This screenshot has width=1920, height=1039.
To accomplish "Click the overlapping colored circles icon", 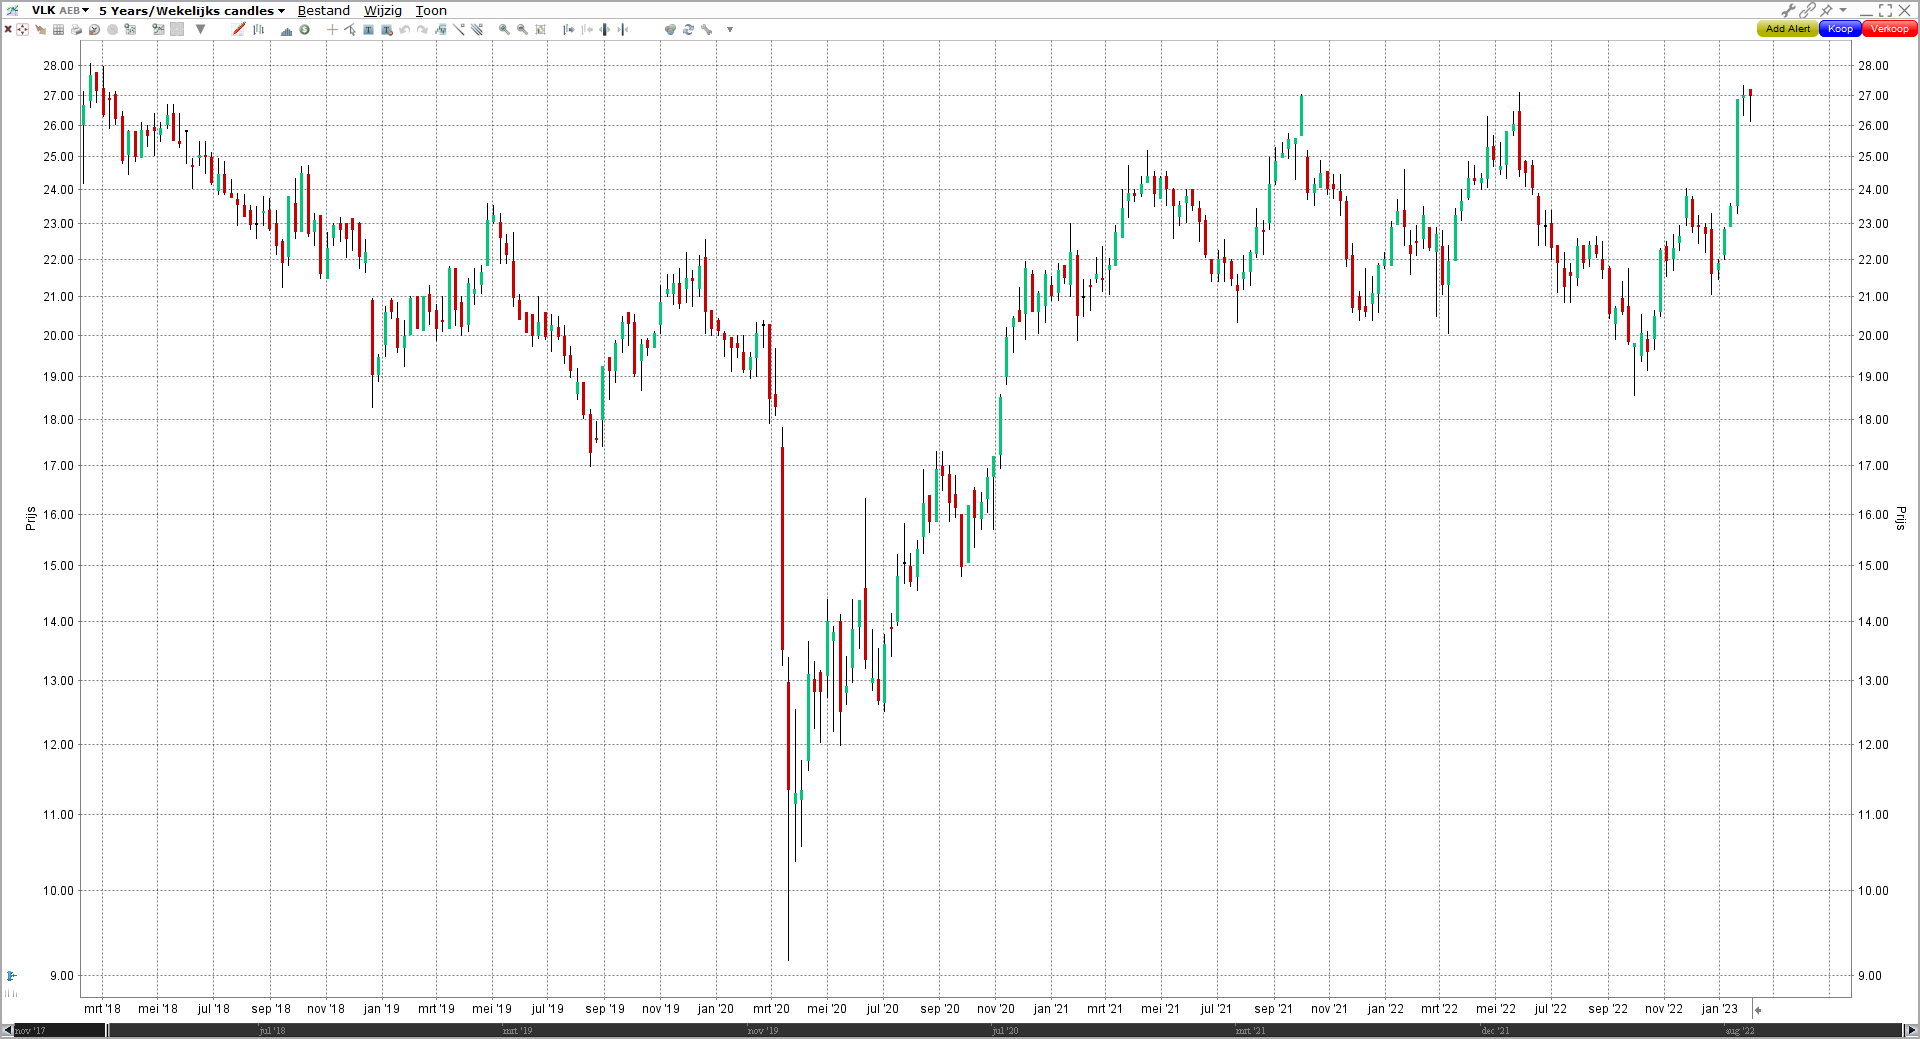I will pos(670,29).
